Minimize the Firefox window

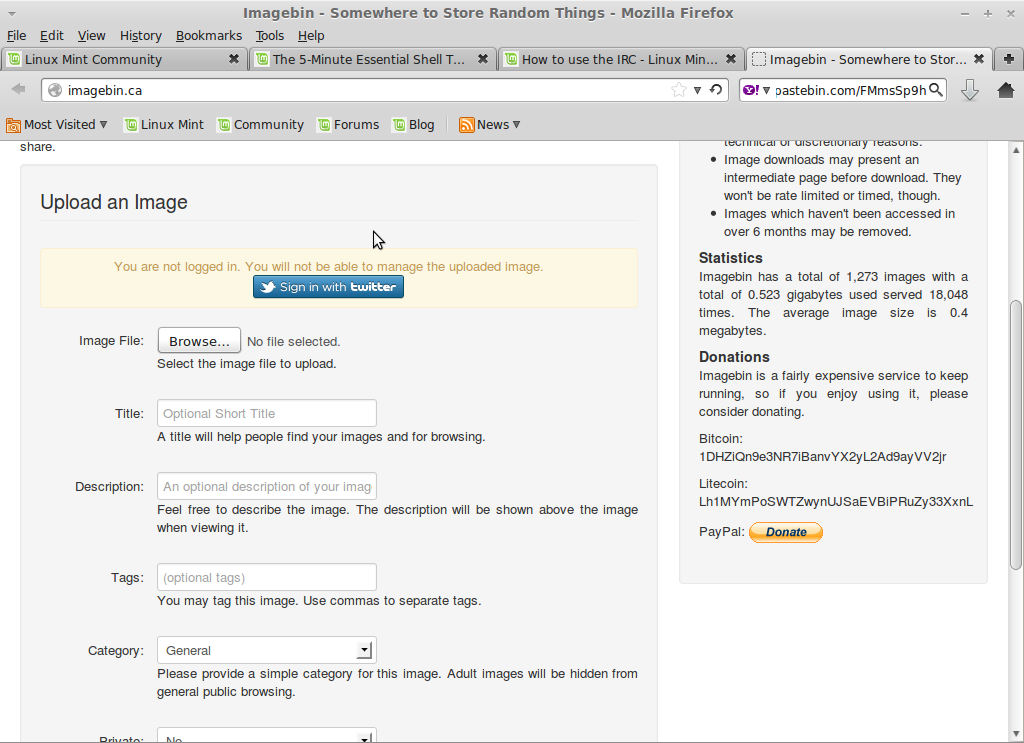pyautogui.click(x=965, y=13)
